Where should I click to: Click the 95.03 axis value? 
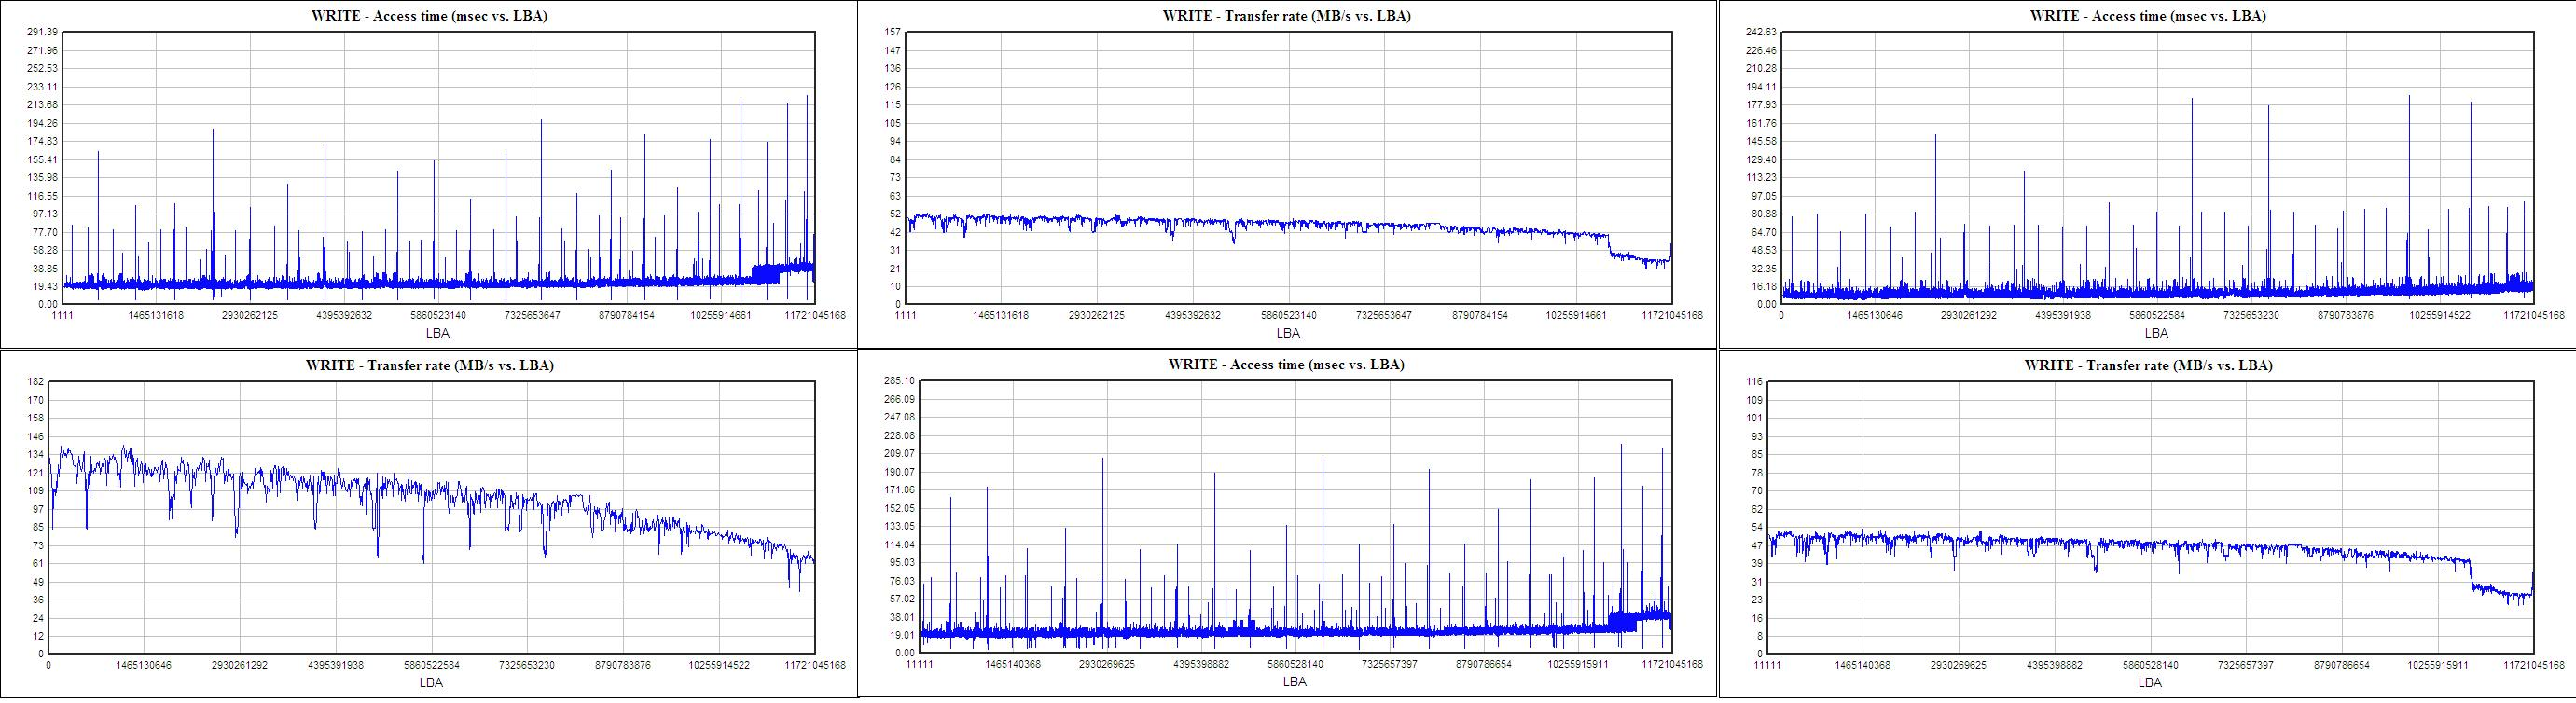click(903, 562)
